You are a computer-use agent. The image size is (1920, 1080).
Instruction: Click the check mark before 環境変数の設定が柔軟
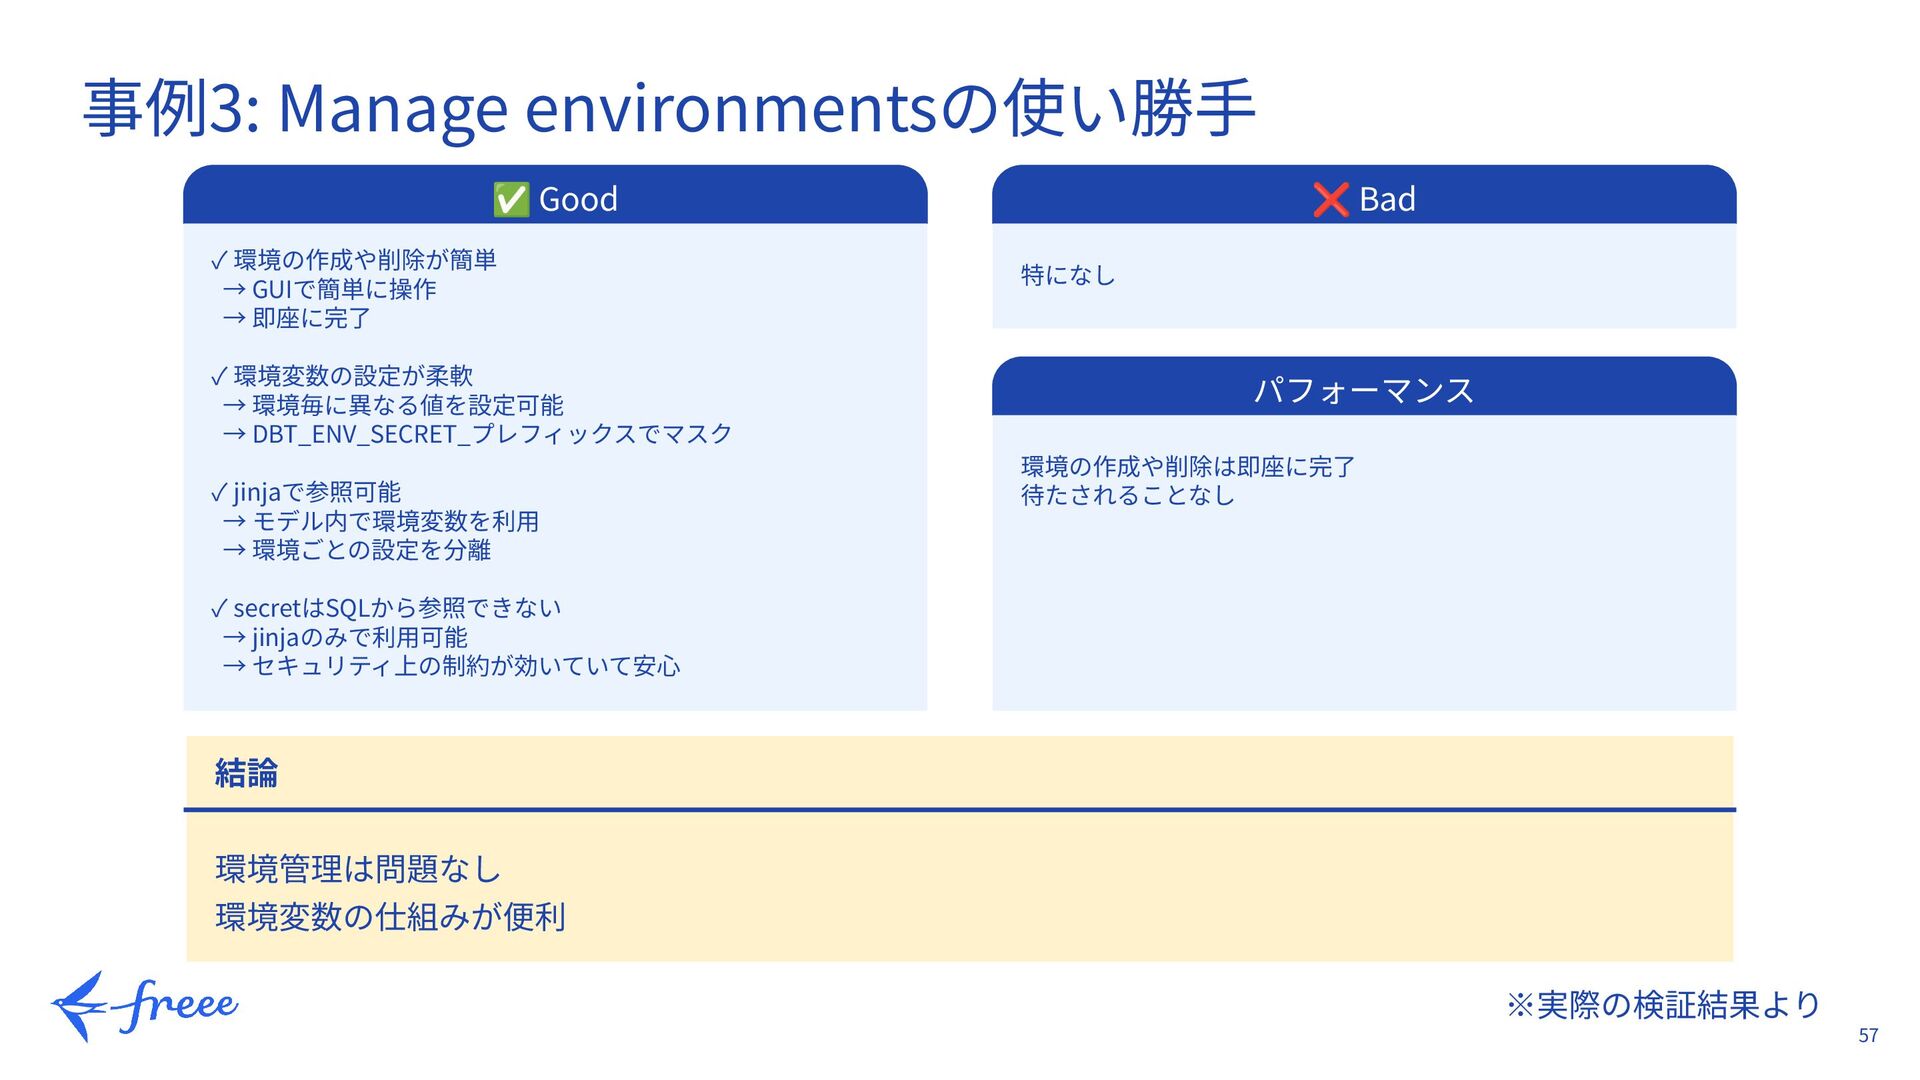click(x=219, y=378)
